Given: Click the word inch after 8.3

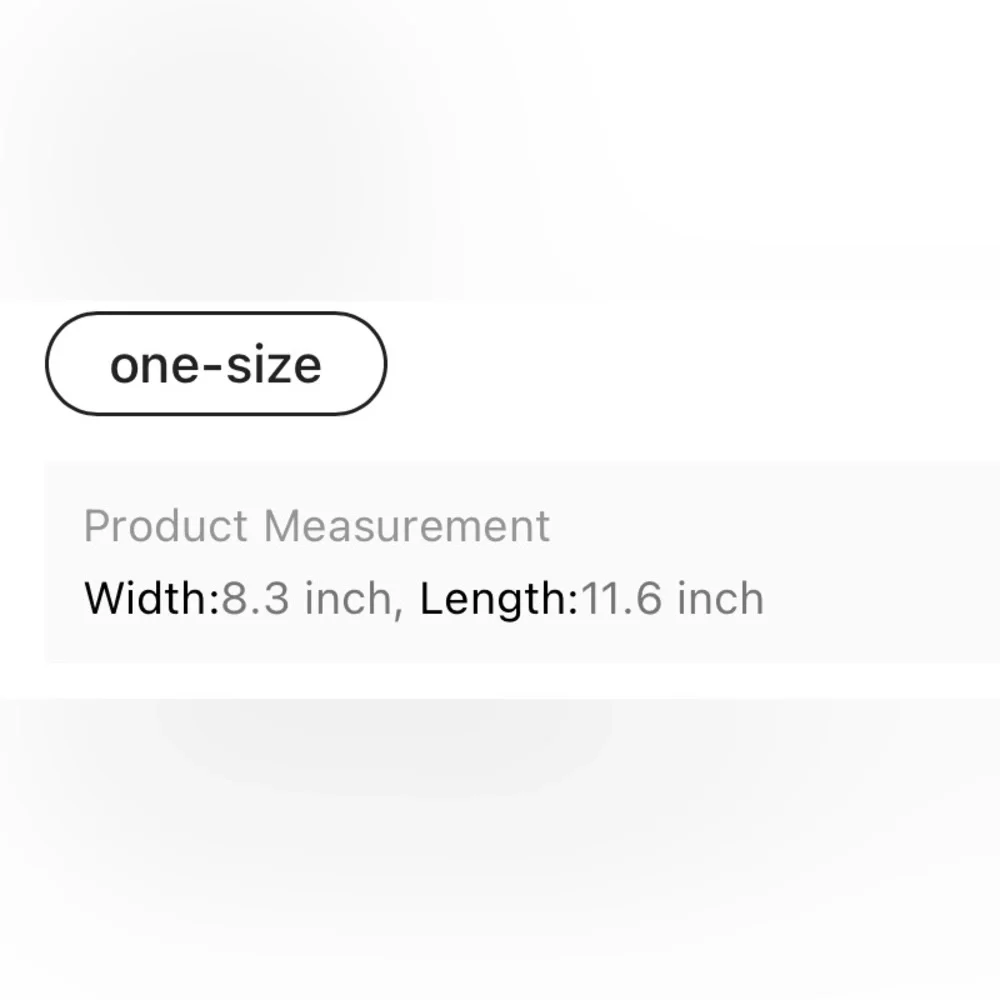Looking at the screenshot, I should pos(348,598).
